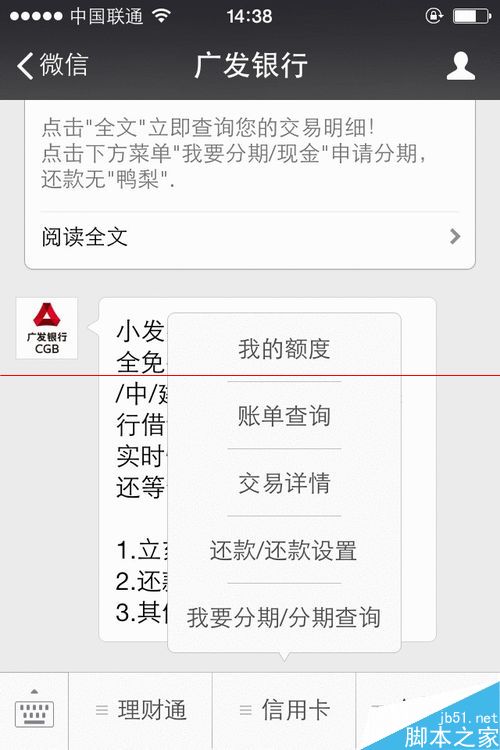Tap the signal strength dots indicator
The height and width of the screenshot is (750, 500).
36,16
